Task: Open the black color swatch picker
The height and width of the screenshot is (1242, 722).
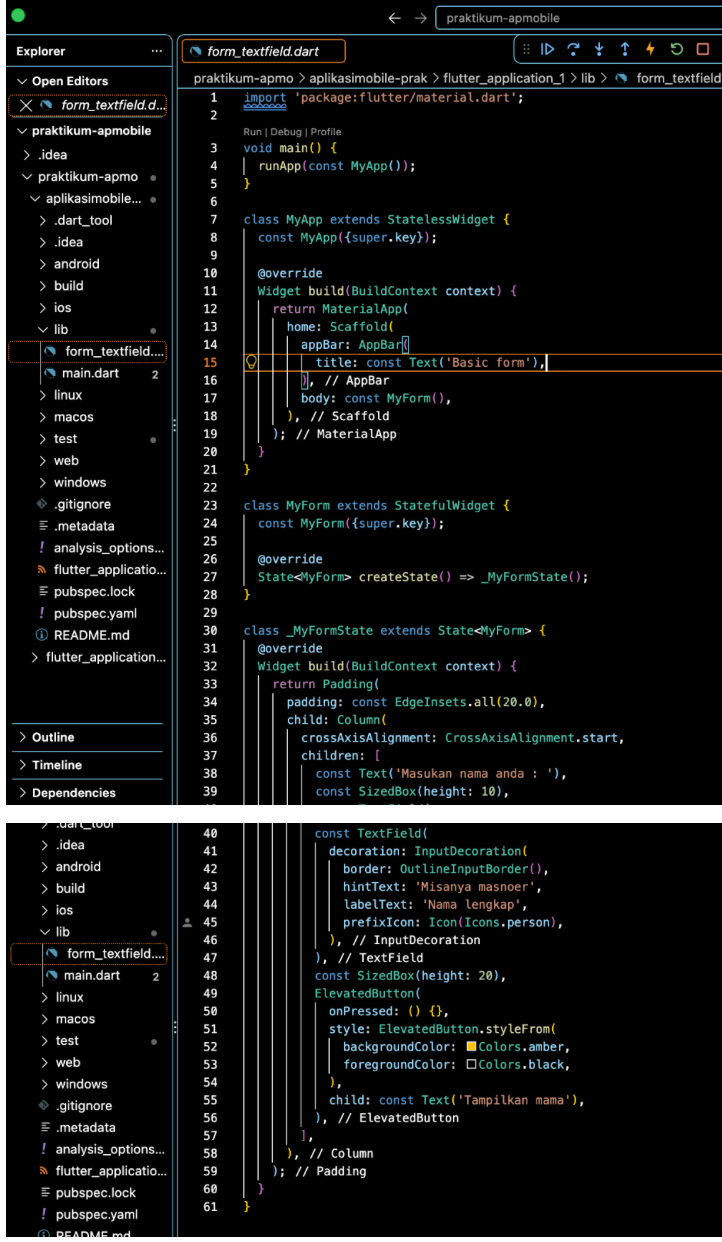Action: 472,1065
